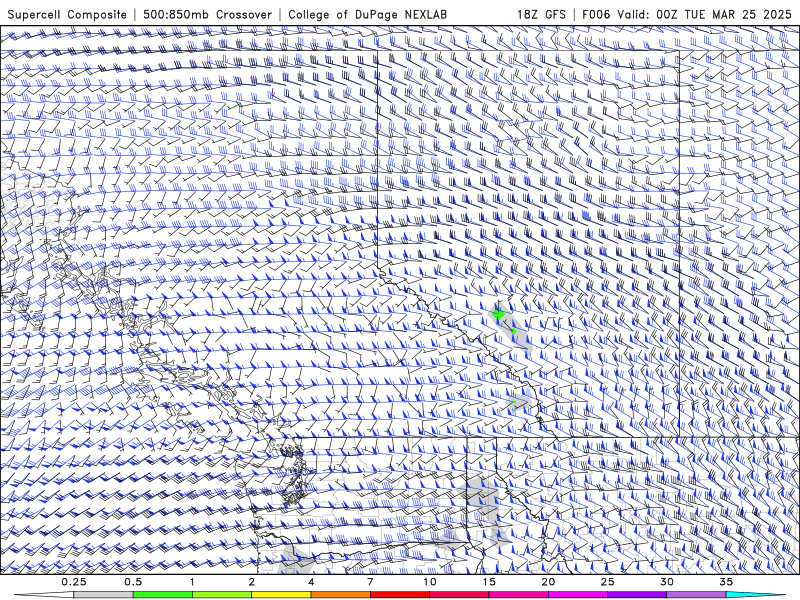Click the legend value 15
800x600 pixels.
point(489,582)
